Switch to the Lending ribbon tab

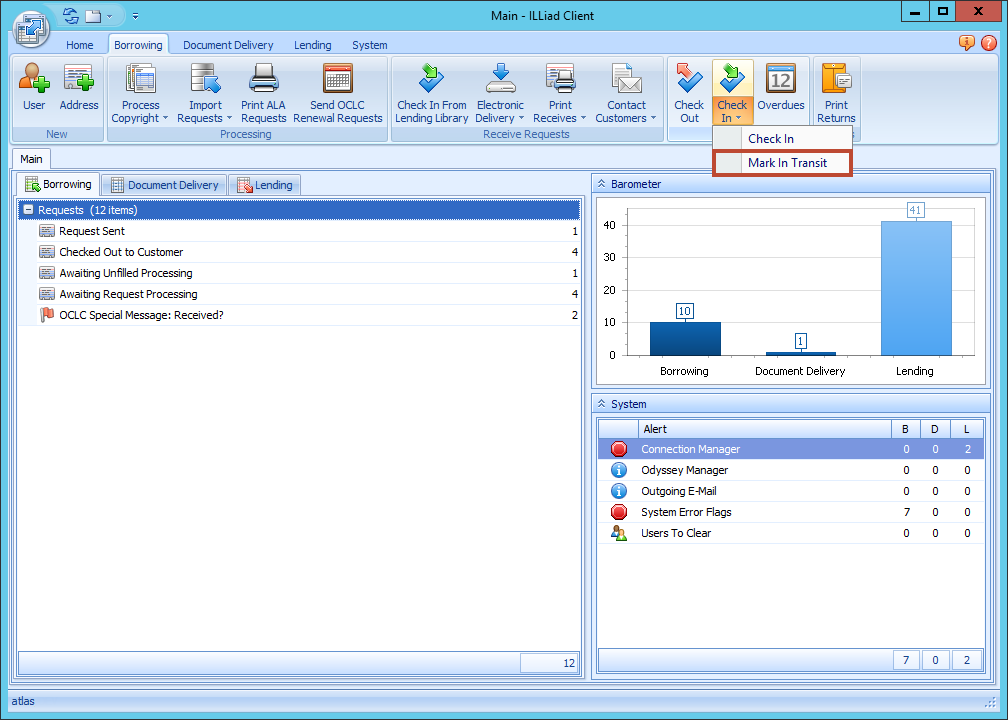click(312, 44)
